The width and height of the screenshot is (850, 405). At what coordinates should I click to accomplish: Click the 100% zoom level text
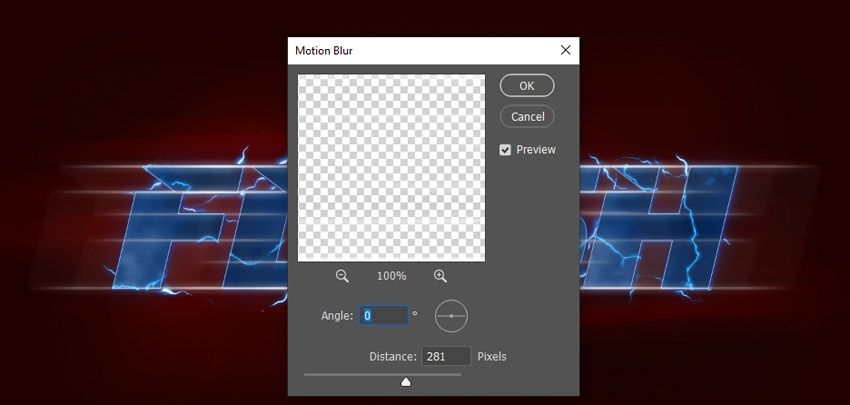pos(391,276)
